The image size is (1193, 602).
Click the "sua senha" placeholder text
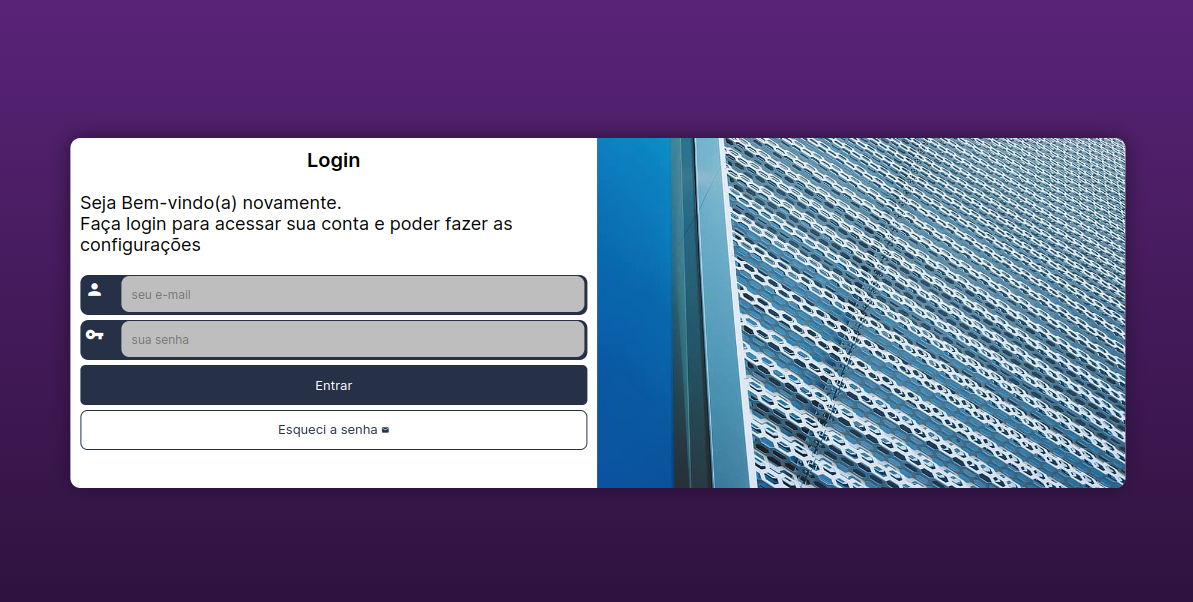pyautogui.click(x=160, y=339)
